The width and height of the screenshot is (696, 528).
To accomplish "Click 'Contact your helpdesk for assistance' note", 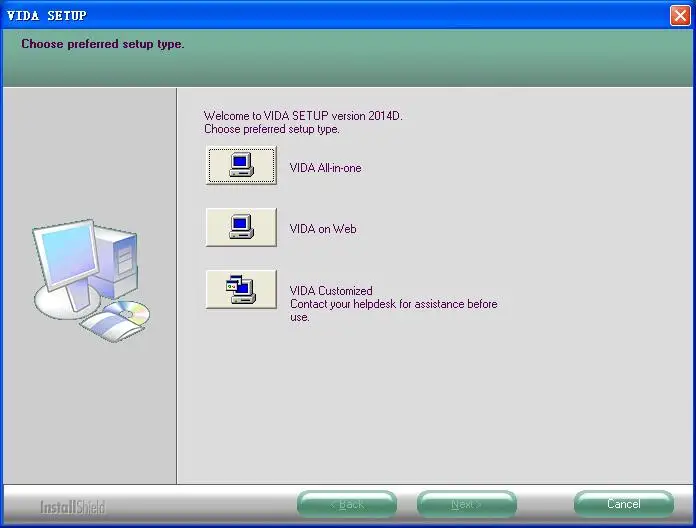I will [x=393, y=311].
